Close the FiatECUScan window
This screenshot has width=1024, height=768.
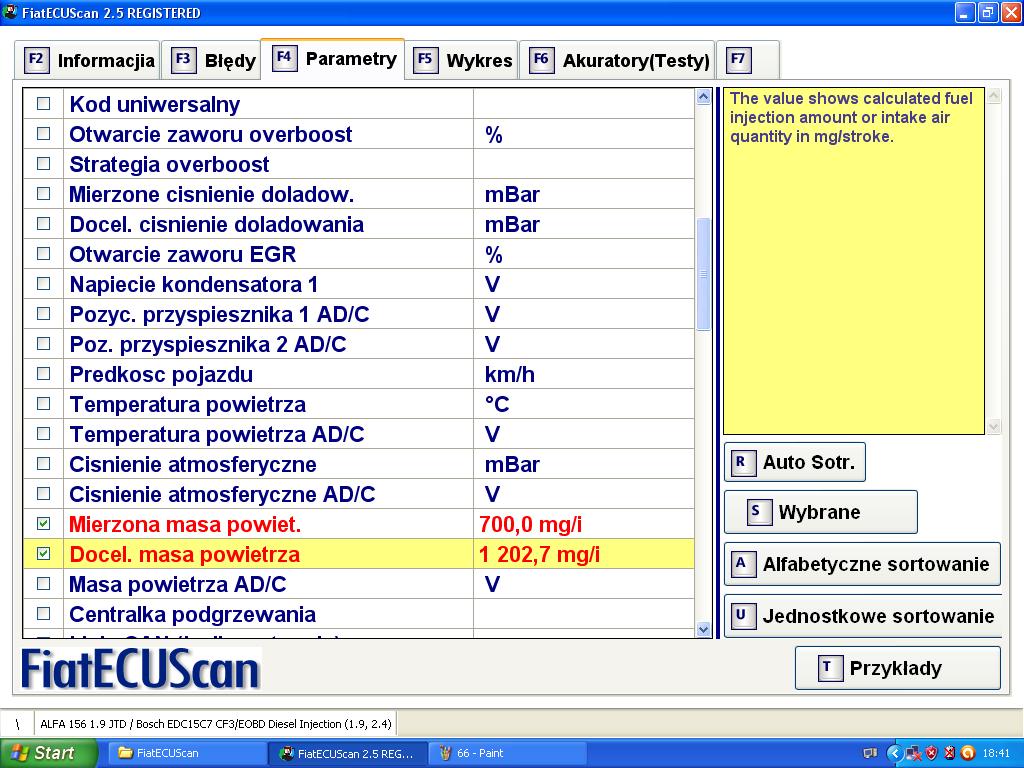pyautogui.click(x=1011, y=12)
